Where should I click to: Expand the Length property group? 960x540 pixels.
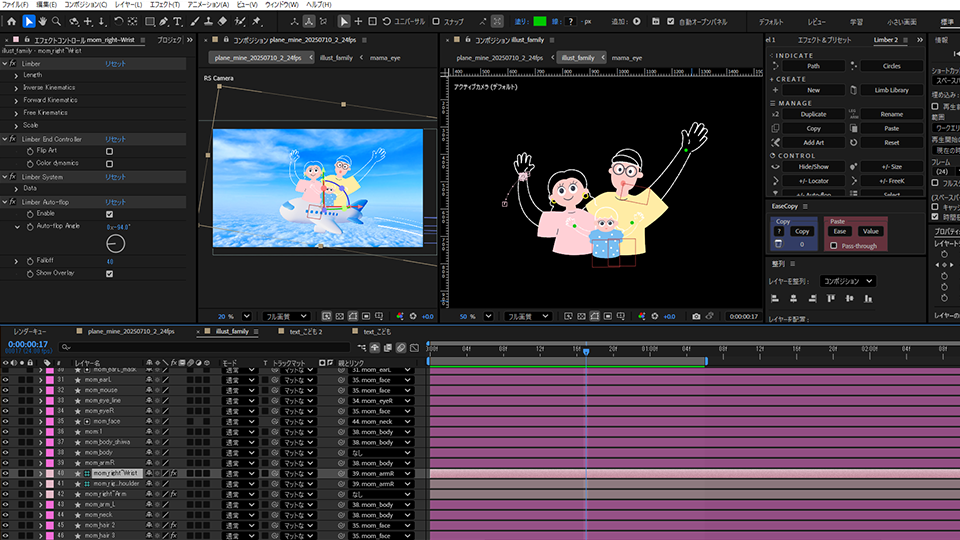click(x=17, y=75)
